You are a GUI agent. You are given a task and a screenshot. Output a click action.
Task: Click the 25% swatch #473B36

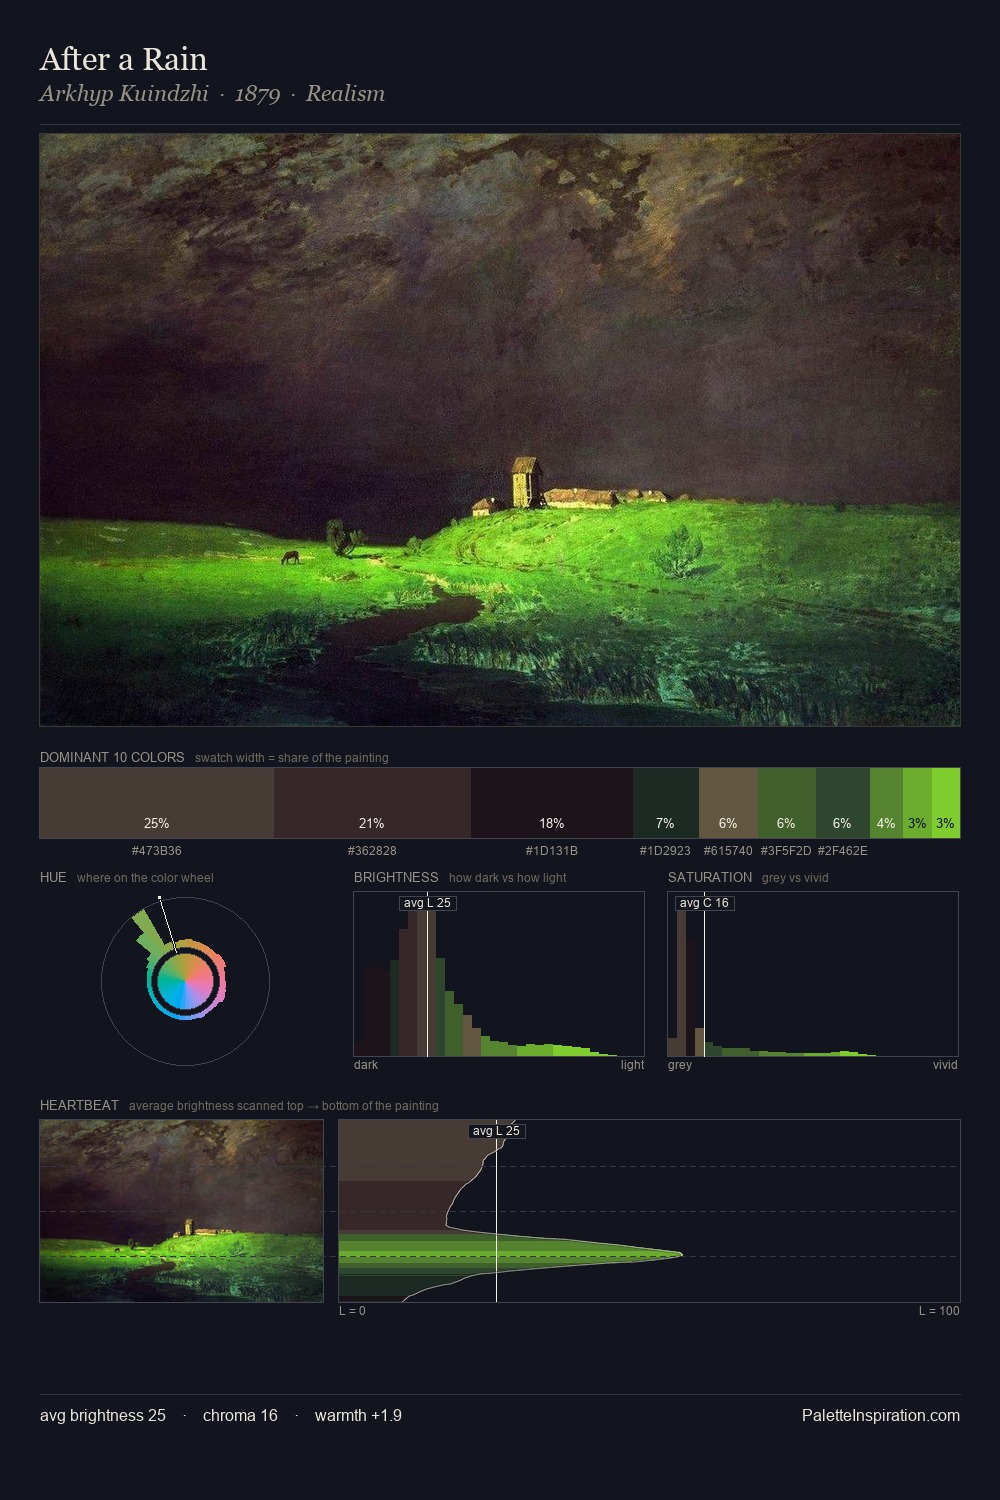[x=156, y=803]
